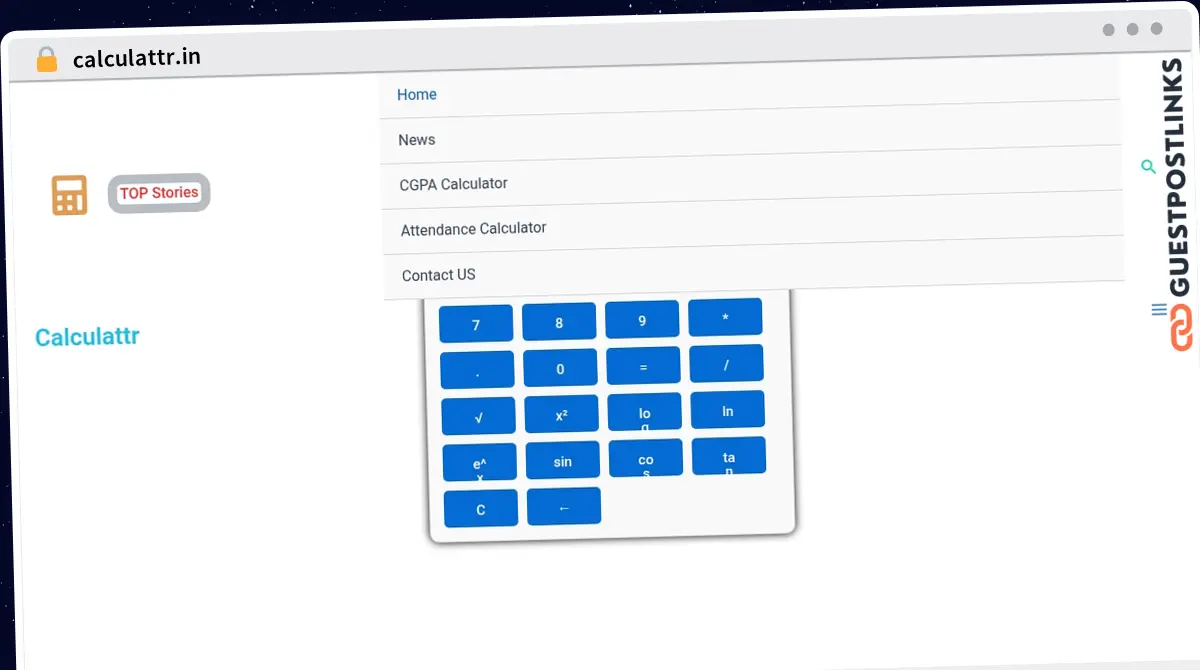Screen dimensions: 1200x670
Task: Open the search magnifier icon
Action: point(1149,167)
